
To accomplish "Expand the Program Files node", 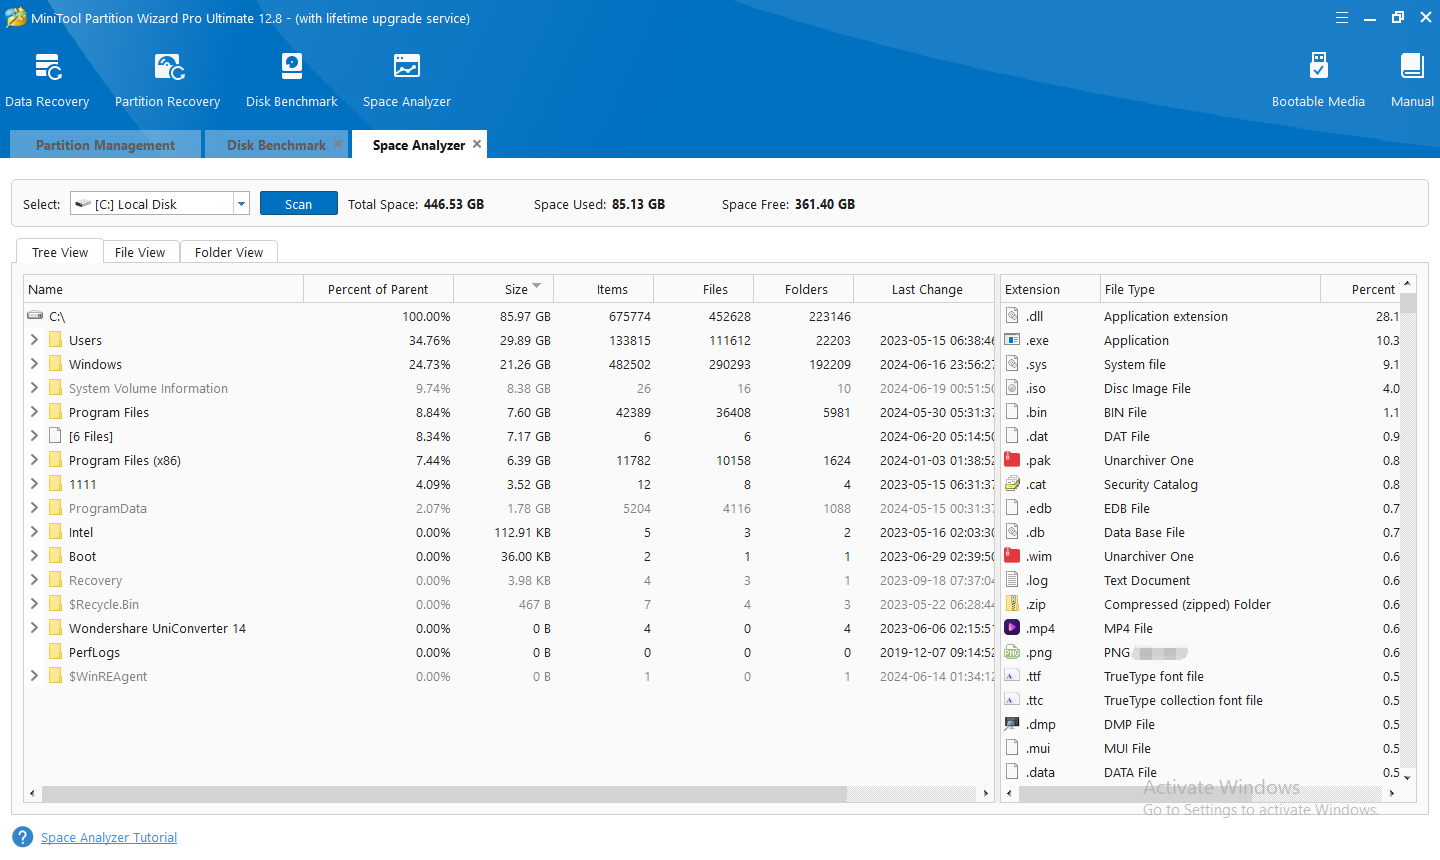I will point(34,412).
